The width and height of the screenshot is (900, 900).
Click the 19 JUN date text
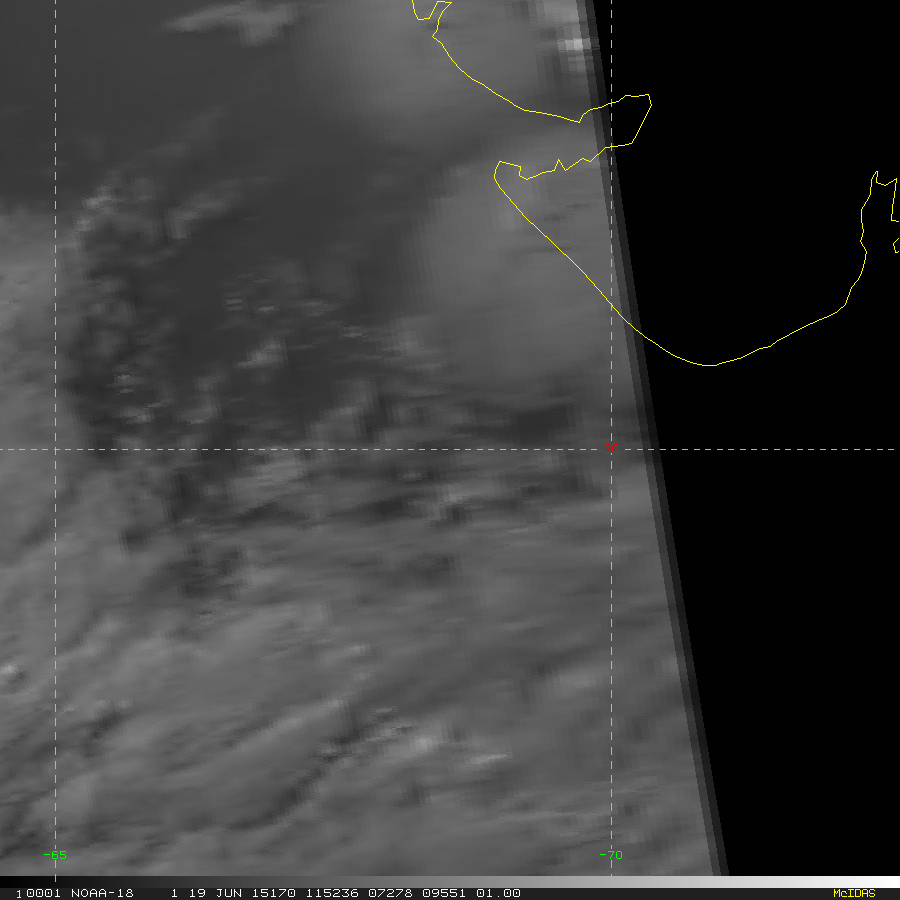tap(208, 893)
